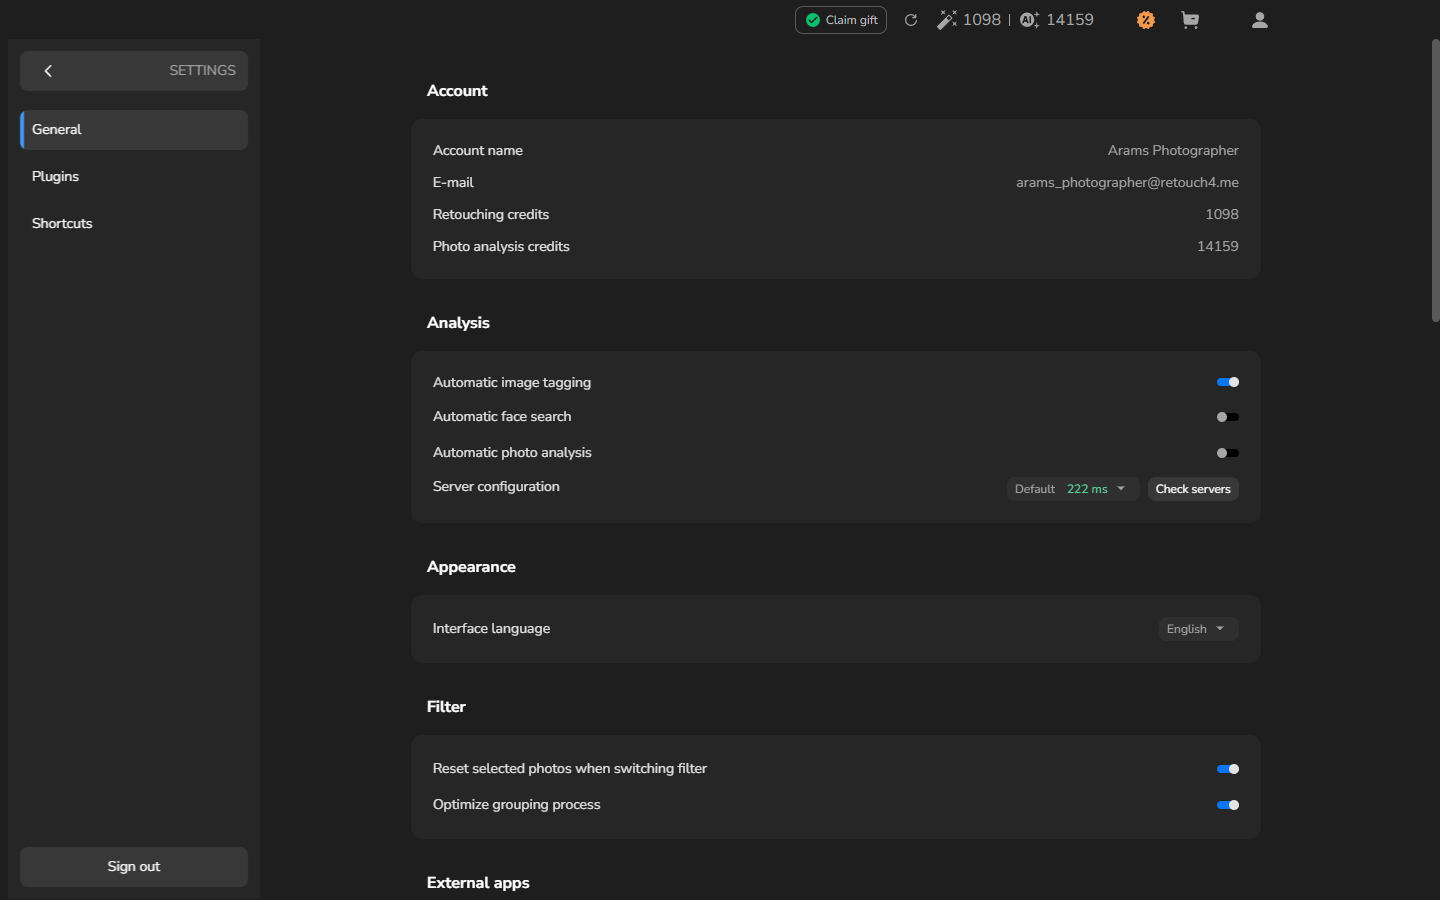Screen dimensions: 1440x900
Task: Click the Filter section heading
Action: click(446, 707)
